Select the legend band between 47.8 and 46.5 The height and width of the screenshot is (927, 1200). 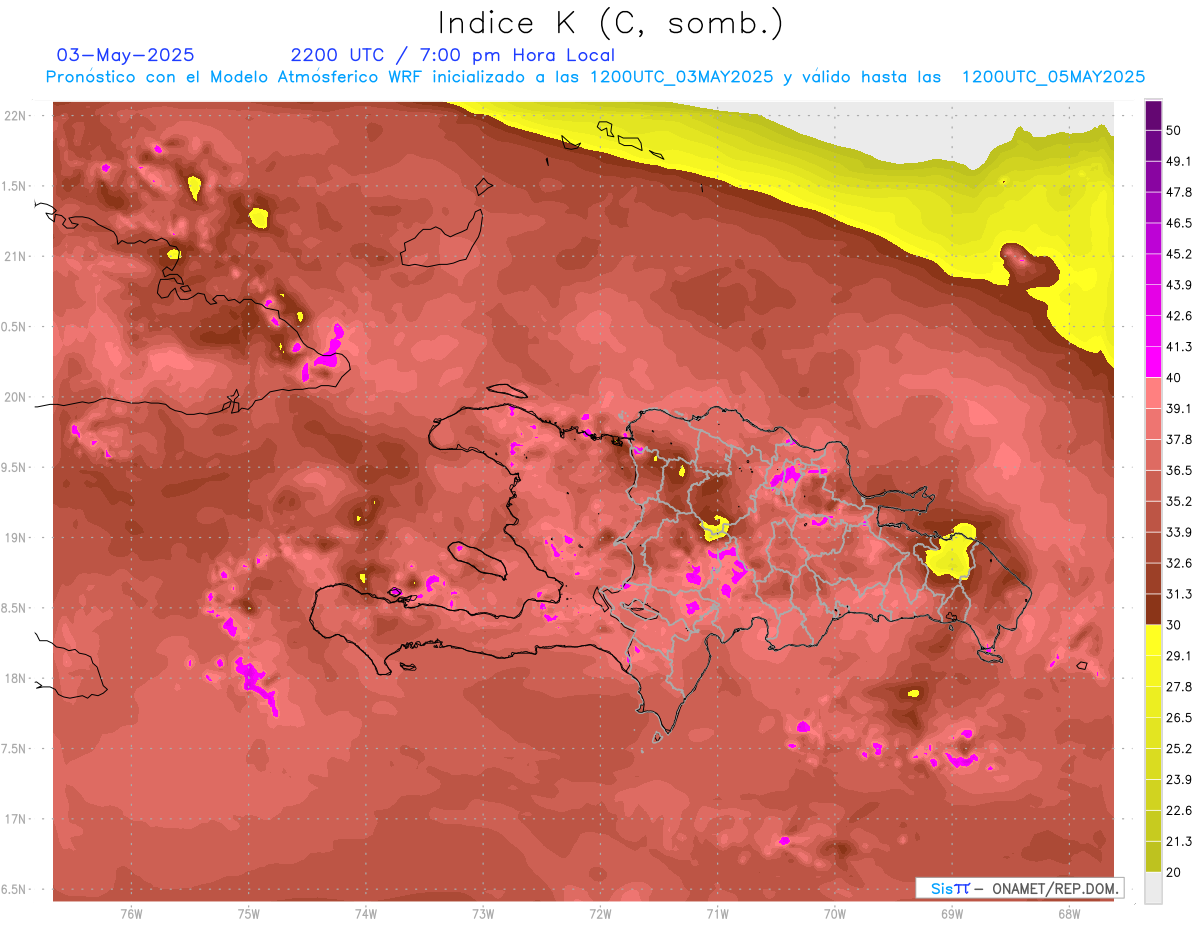1153,208
